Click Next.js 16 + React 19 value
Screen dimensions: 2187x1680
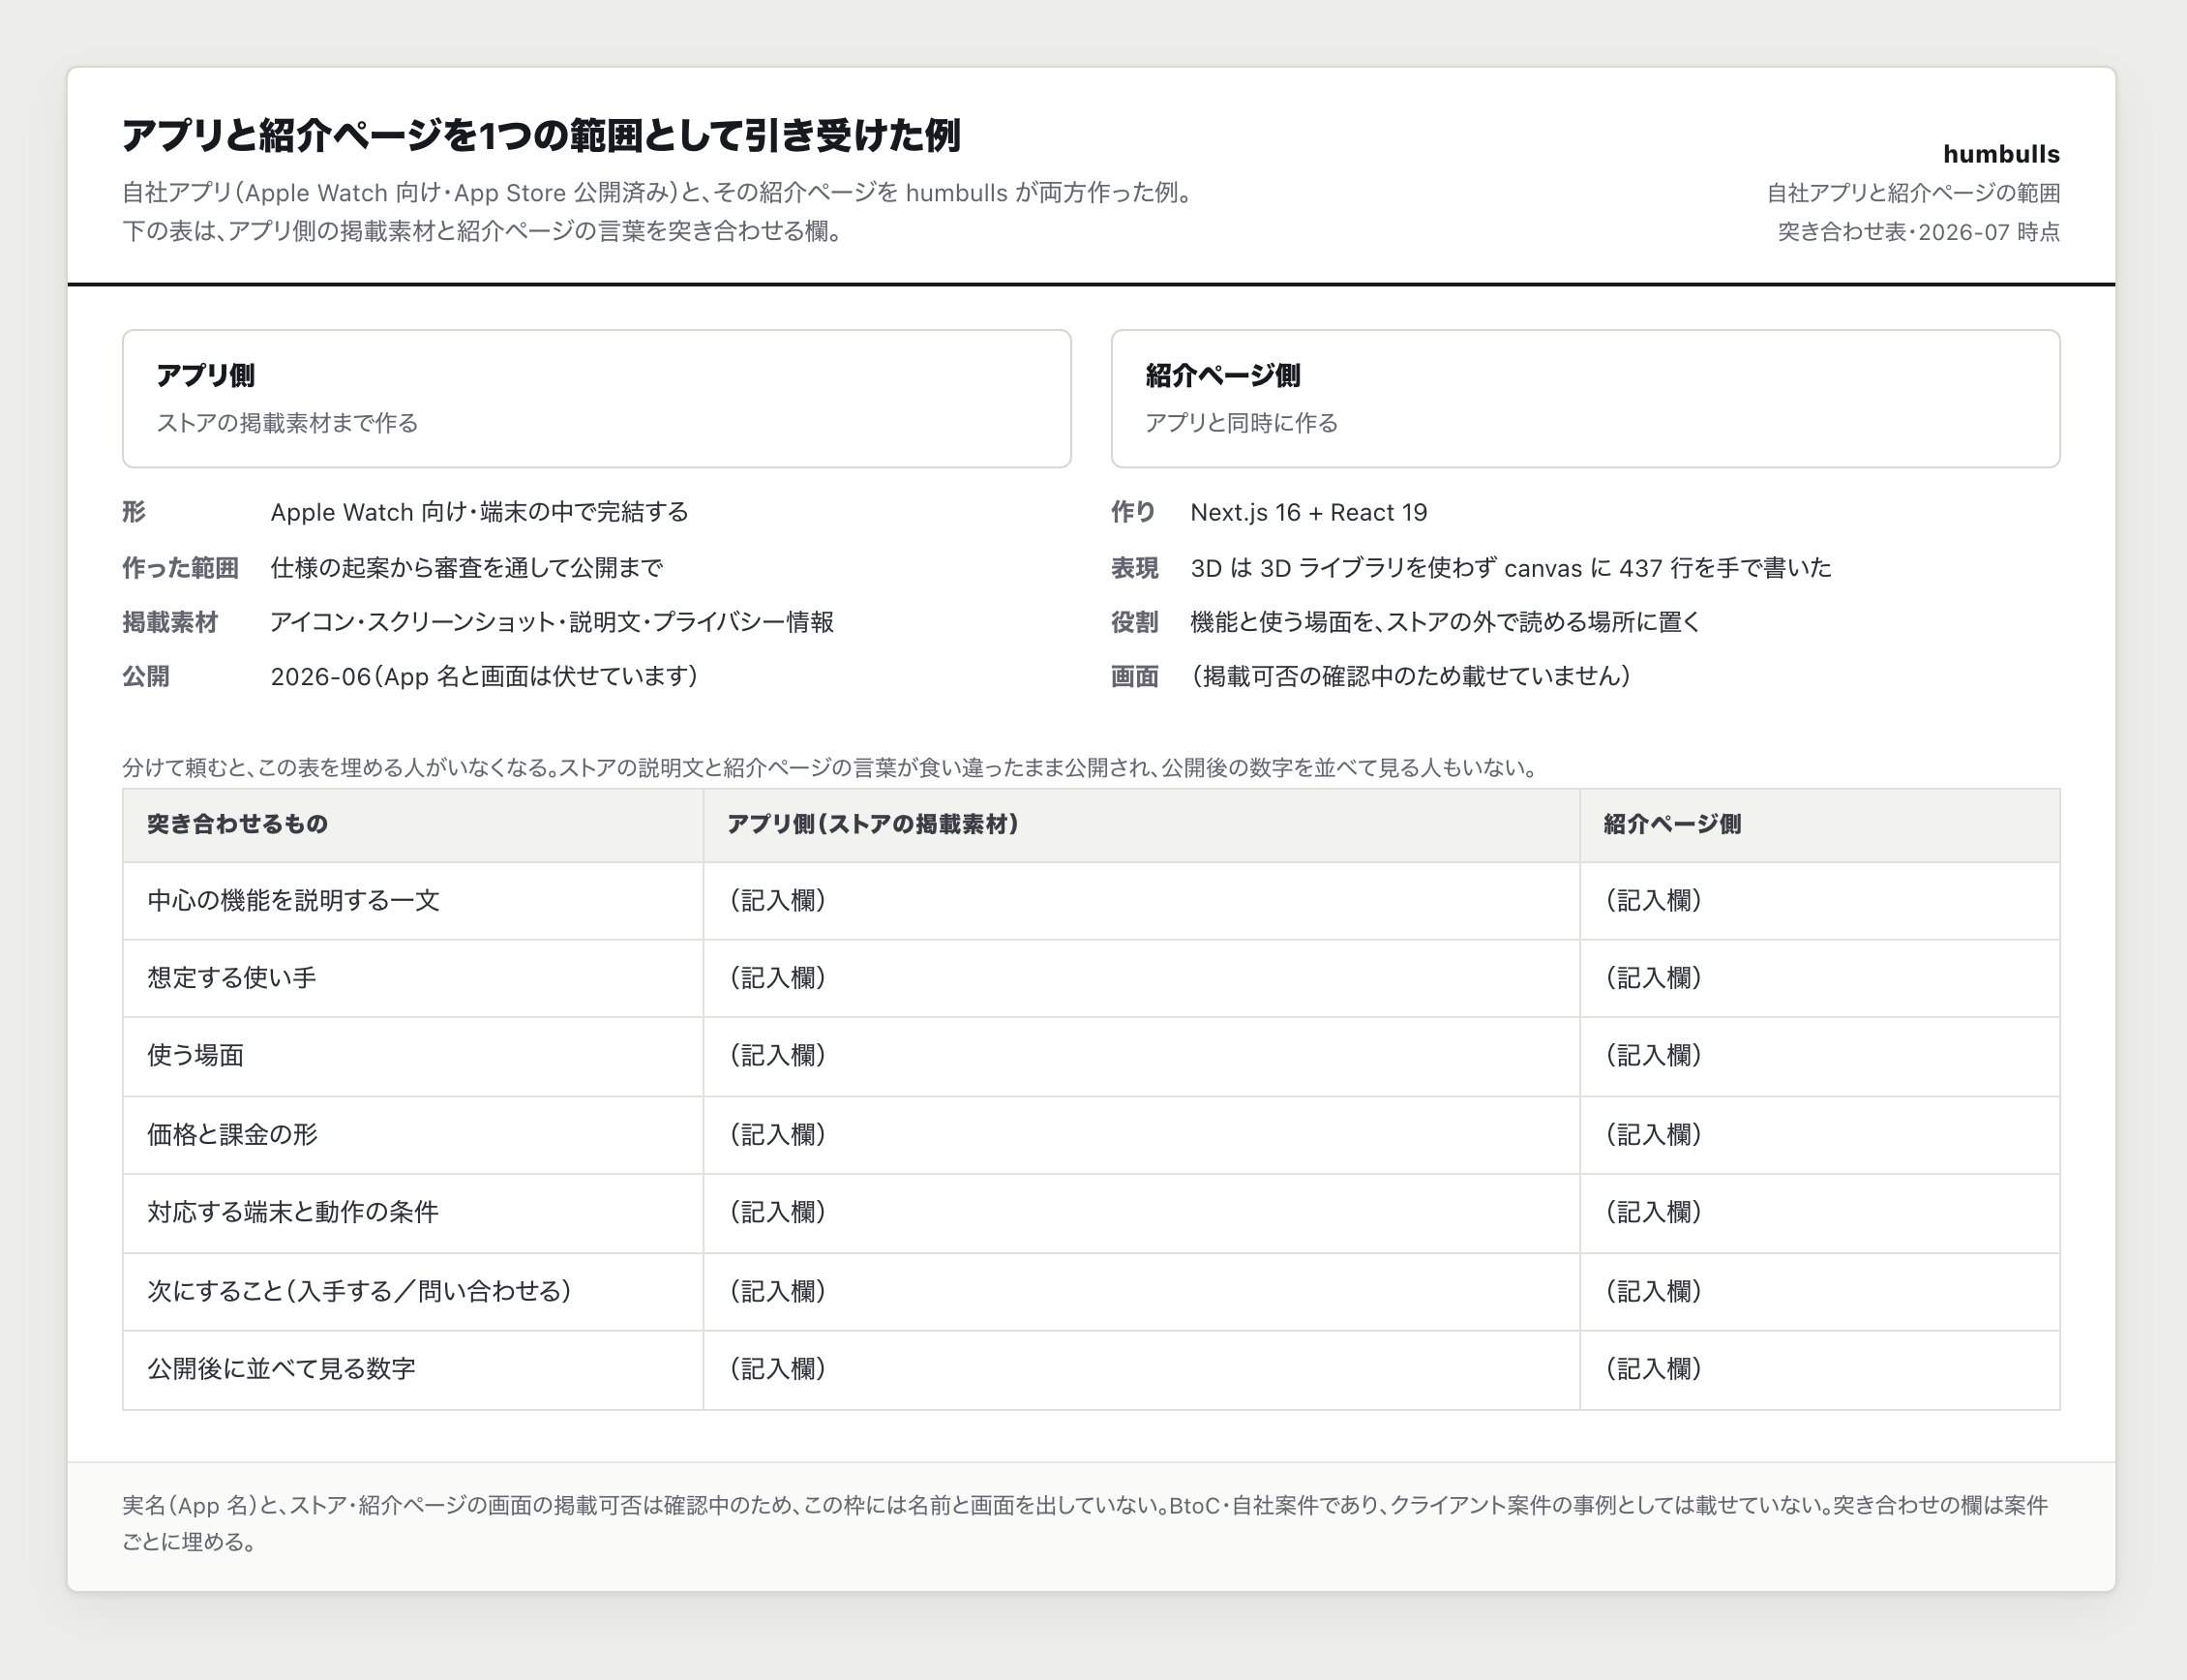pyautogui.click(x=1308, y=512)
